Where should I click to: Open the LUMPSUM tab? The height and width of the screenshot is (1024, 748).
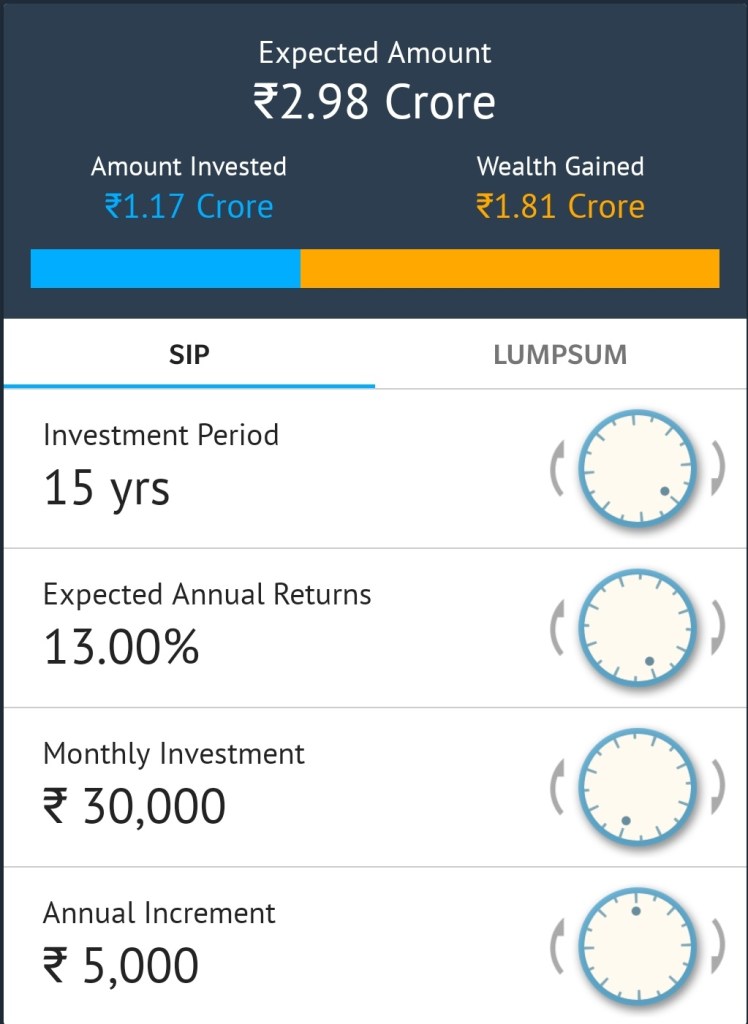[560, 355]
